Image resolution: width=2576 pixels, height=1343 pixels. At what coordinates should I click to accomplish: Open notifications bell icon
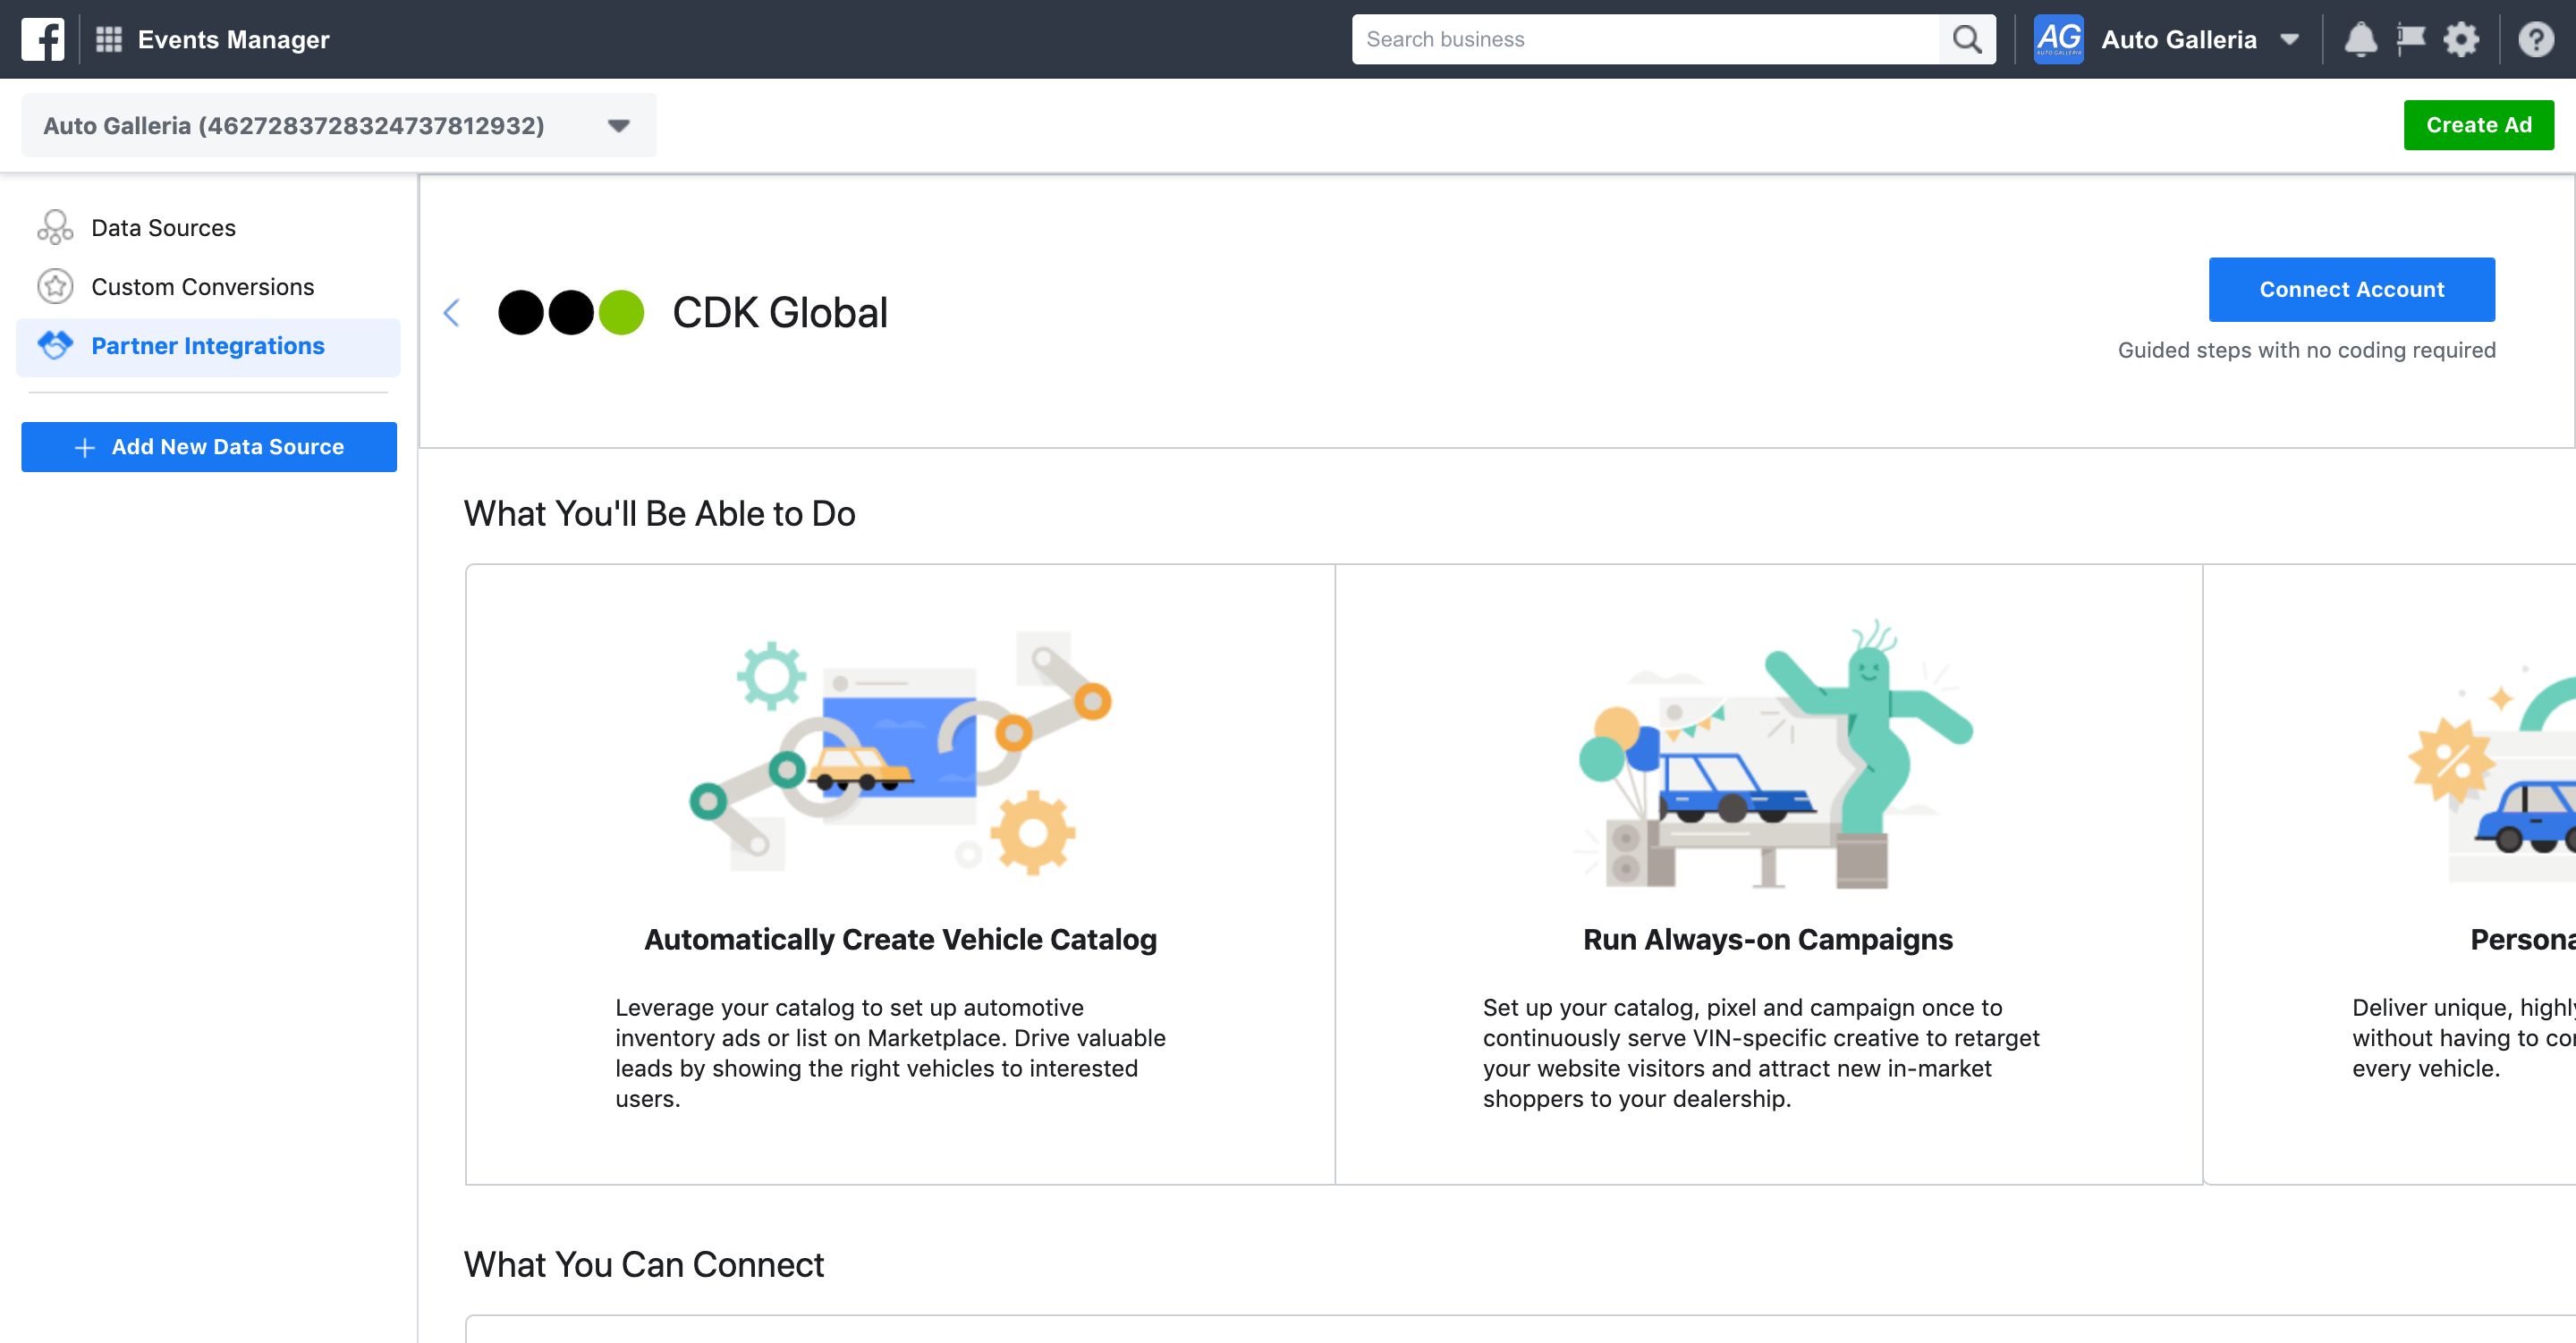coord(2360,39)
